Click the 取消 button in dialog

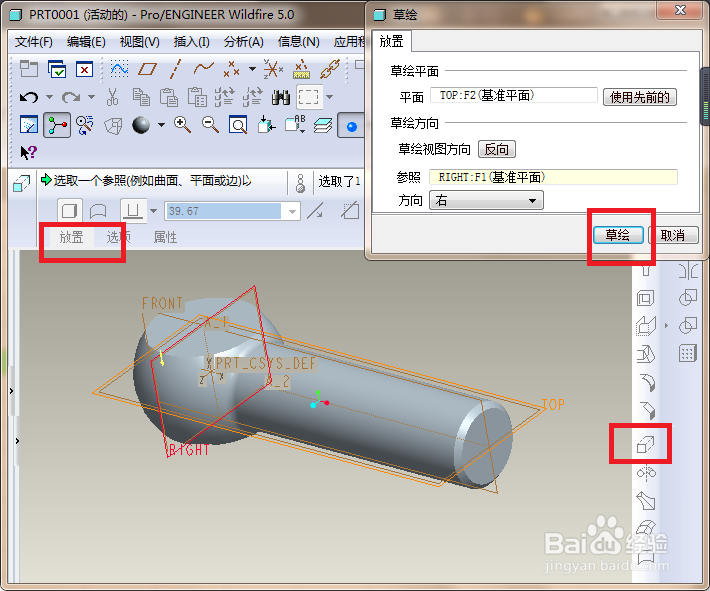[x=672, y=235]
